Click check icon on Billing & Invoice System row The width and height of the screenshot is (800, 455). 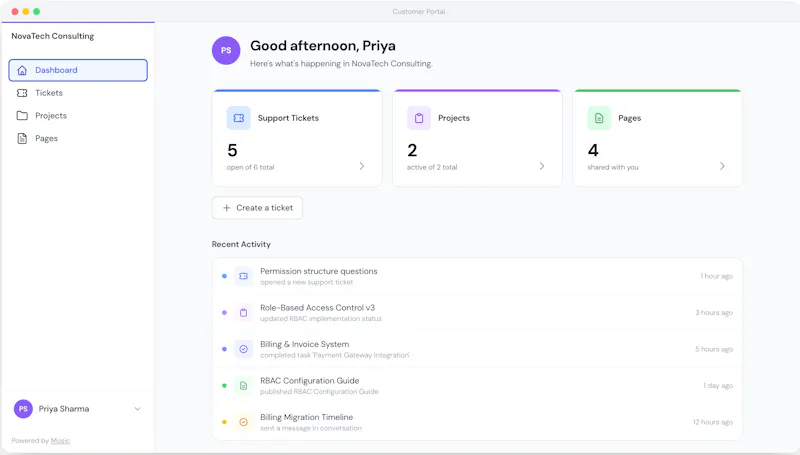243,349
